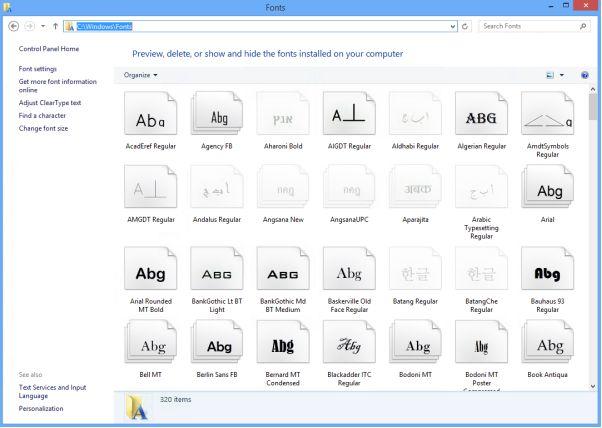
Task: Click the Bernard MT Condensed font icon
Action: click(283, 342)
